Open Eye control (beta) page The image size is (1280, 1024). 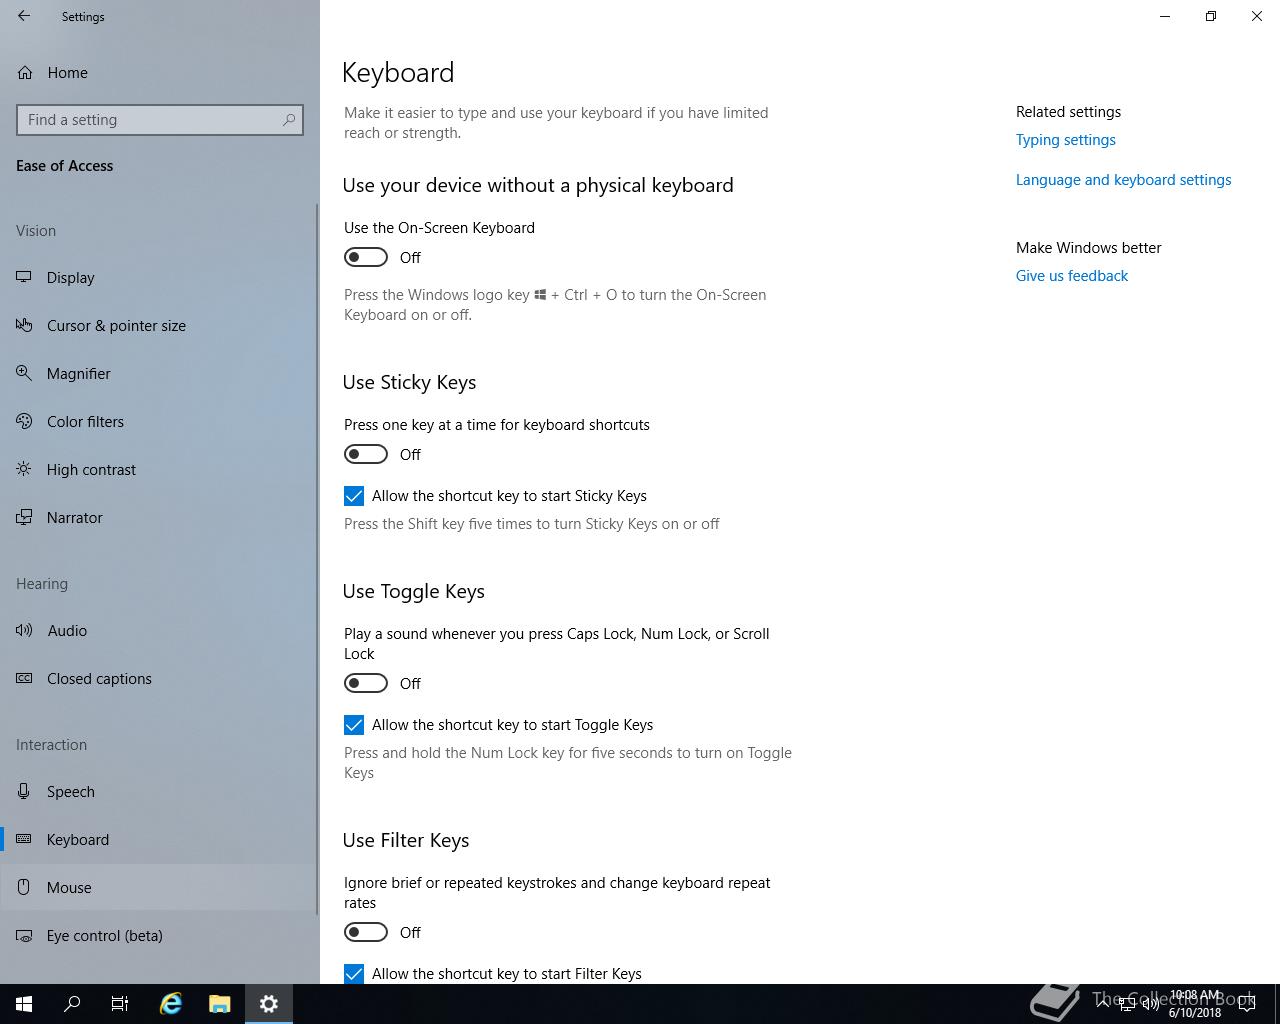159,935
